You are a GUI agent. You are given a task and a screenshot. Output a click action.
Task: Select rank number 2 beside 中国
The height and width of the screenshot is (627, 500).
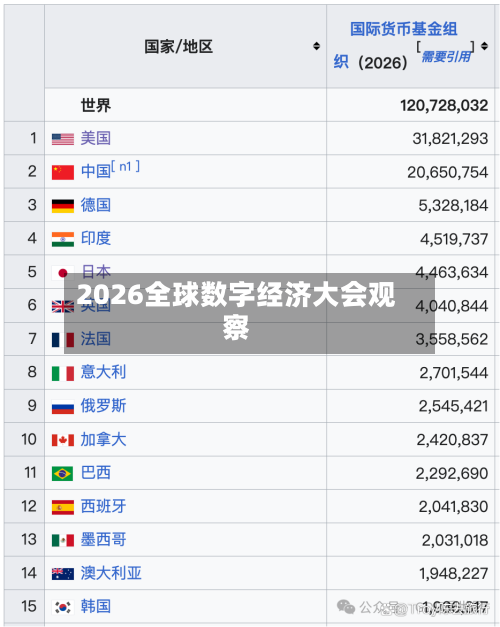click(32, 172)
